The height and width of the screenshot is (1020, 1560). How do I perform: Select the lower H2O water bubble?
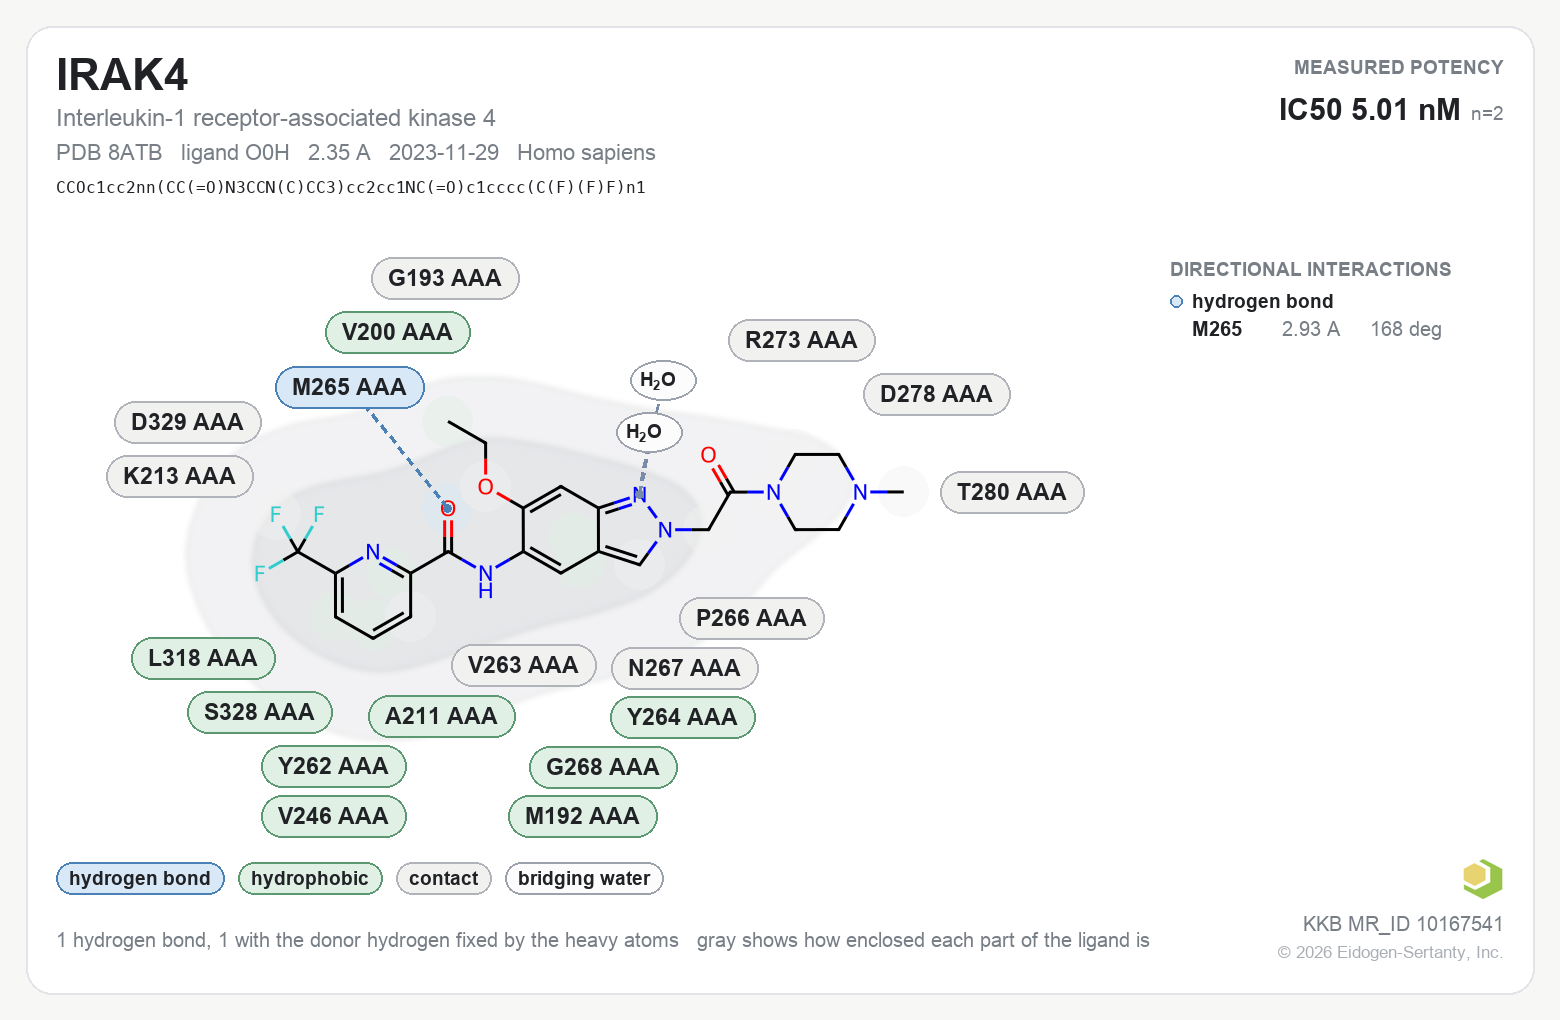[648, 432]
